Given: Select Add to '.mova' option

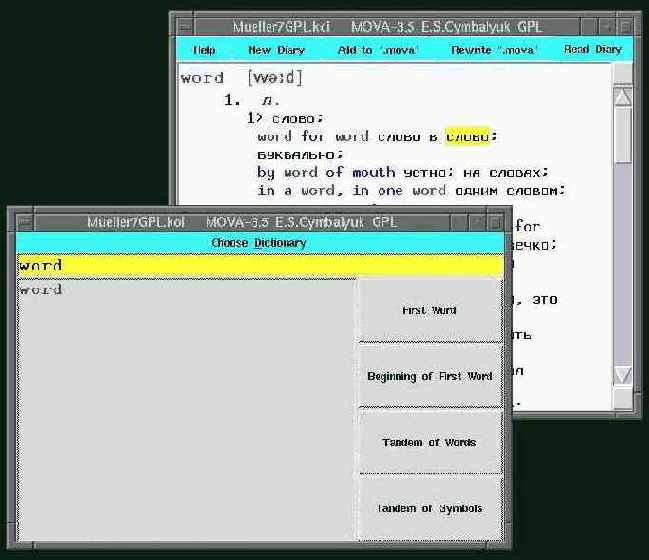Looking at the screenshot, I should pos(378,50).
